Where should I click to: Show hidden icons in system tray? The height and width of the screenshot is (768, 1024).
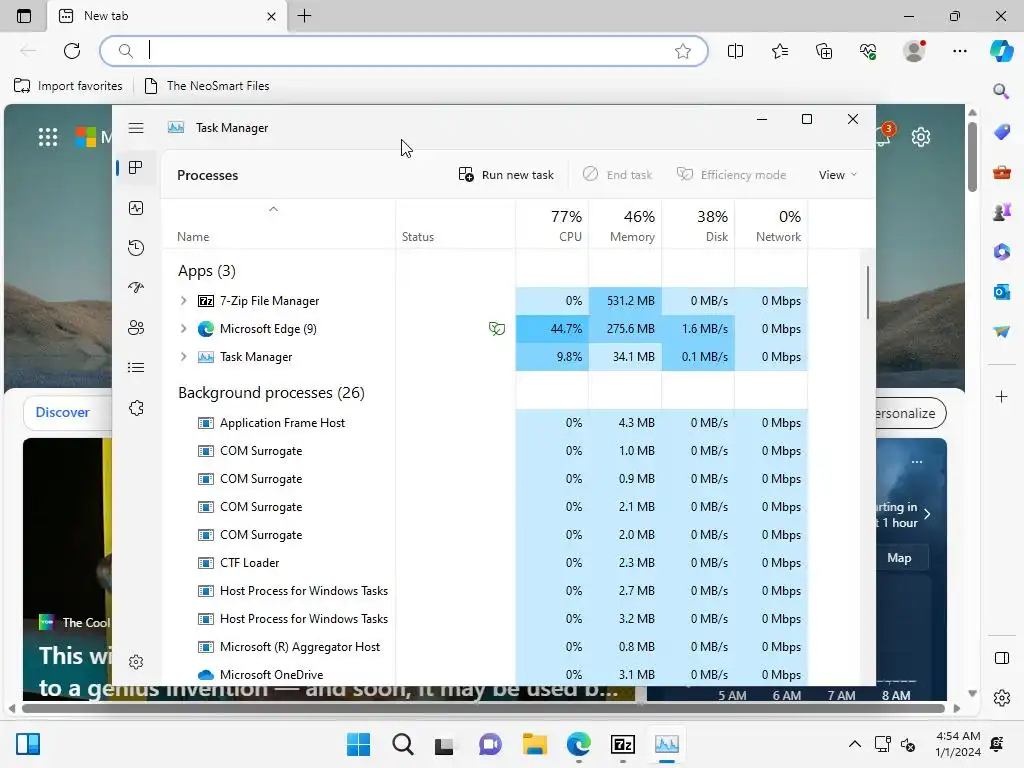pyautogui.click(x=854, y=744)
